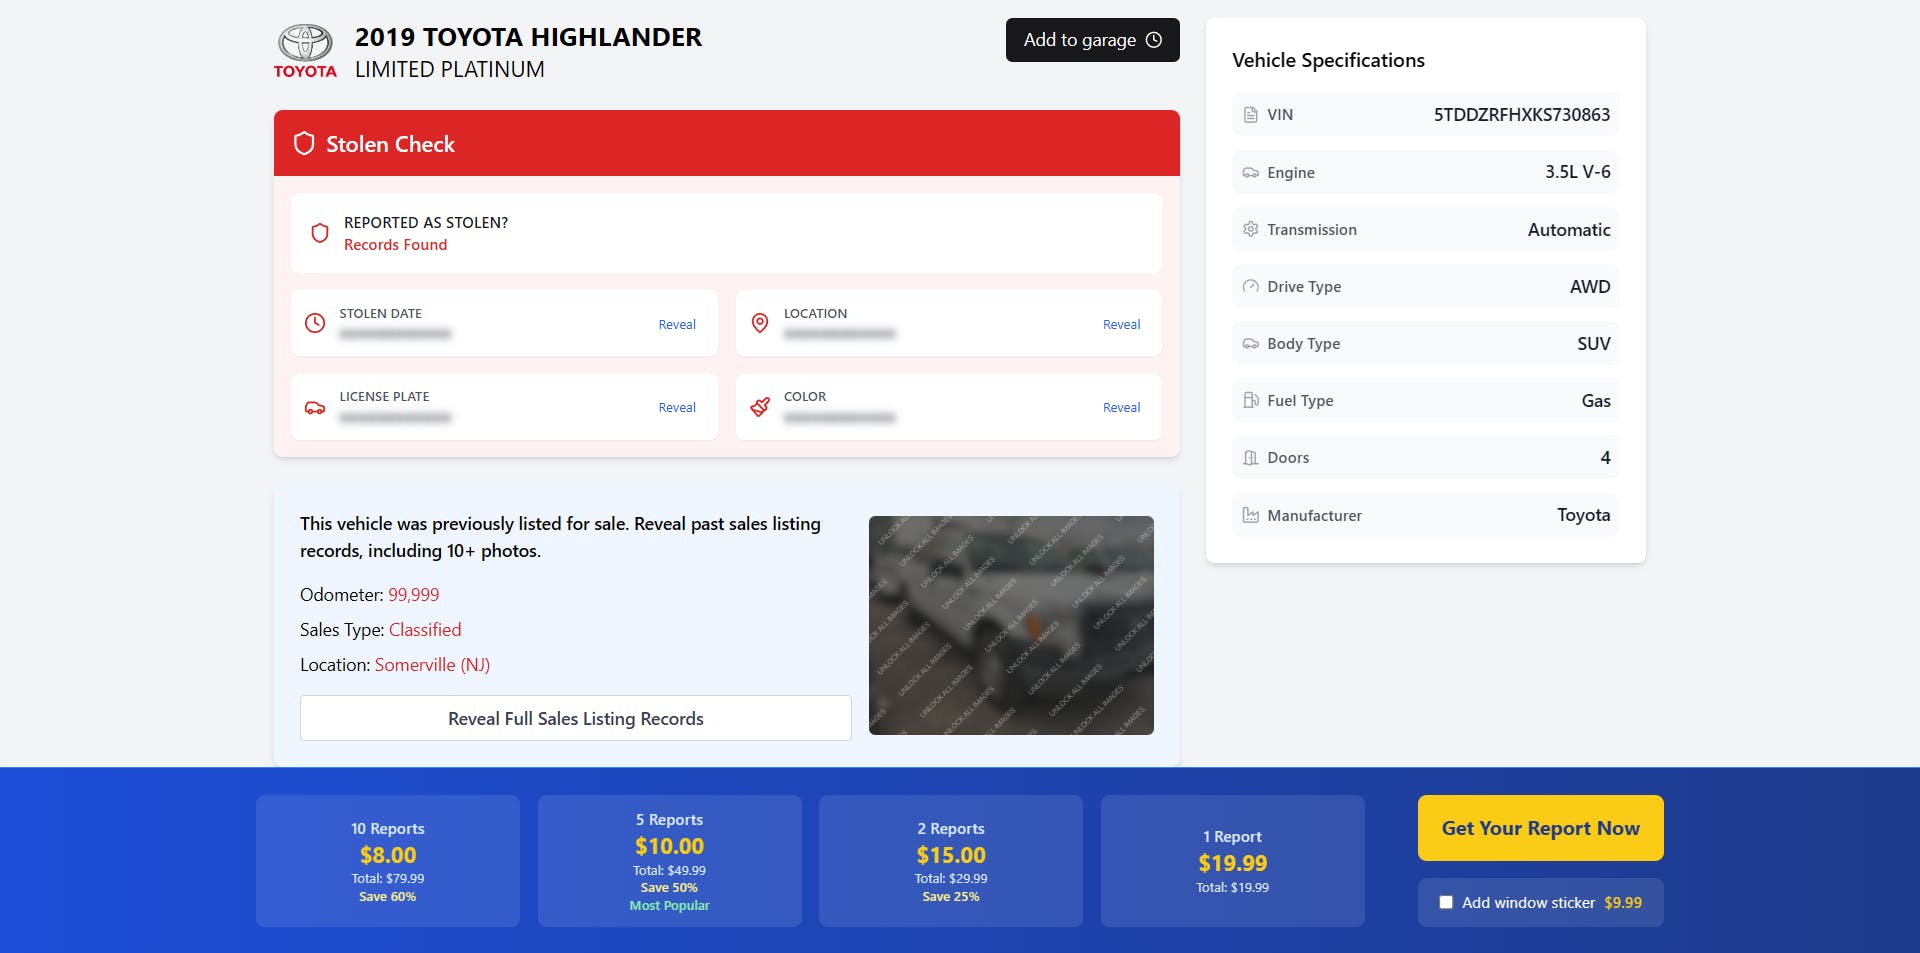Click the Total: $49.99 text
1920x953 pixels.
pyautogui.click(x=669, y=870)
